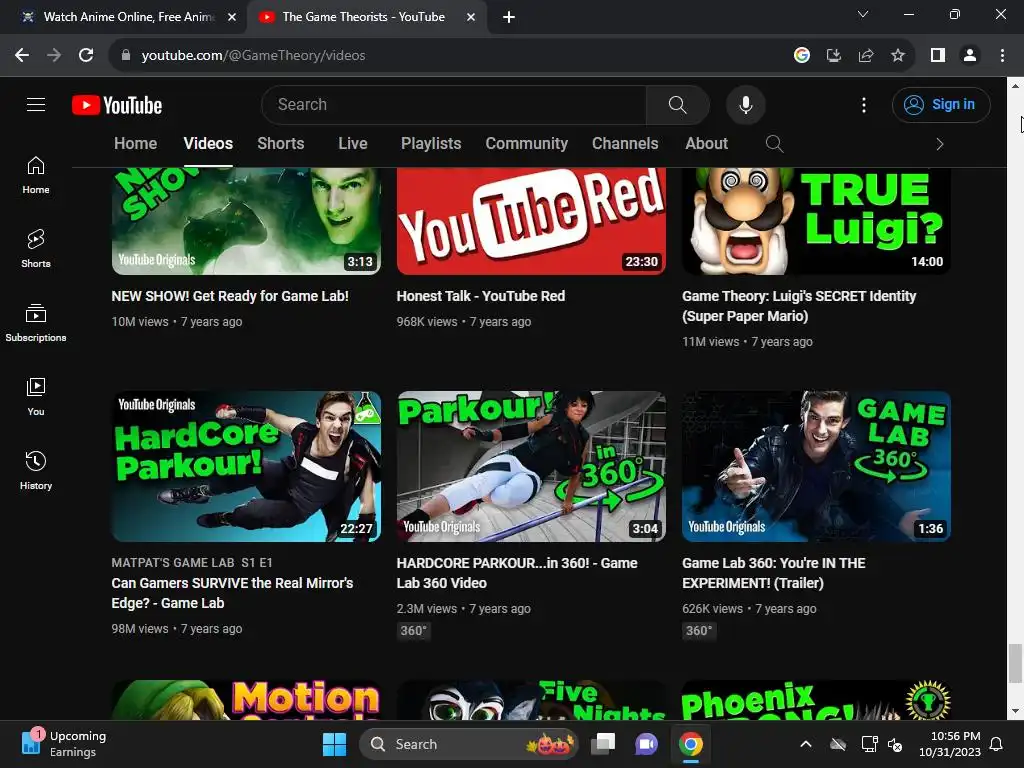Click the YouTube search input field
The image size is (1024, 768).
454,104
